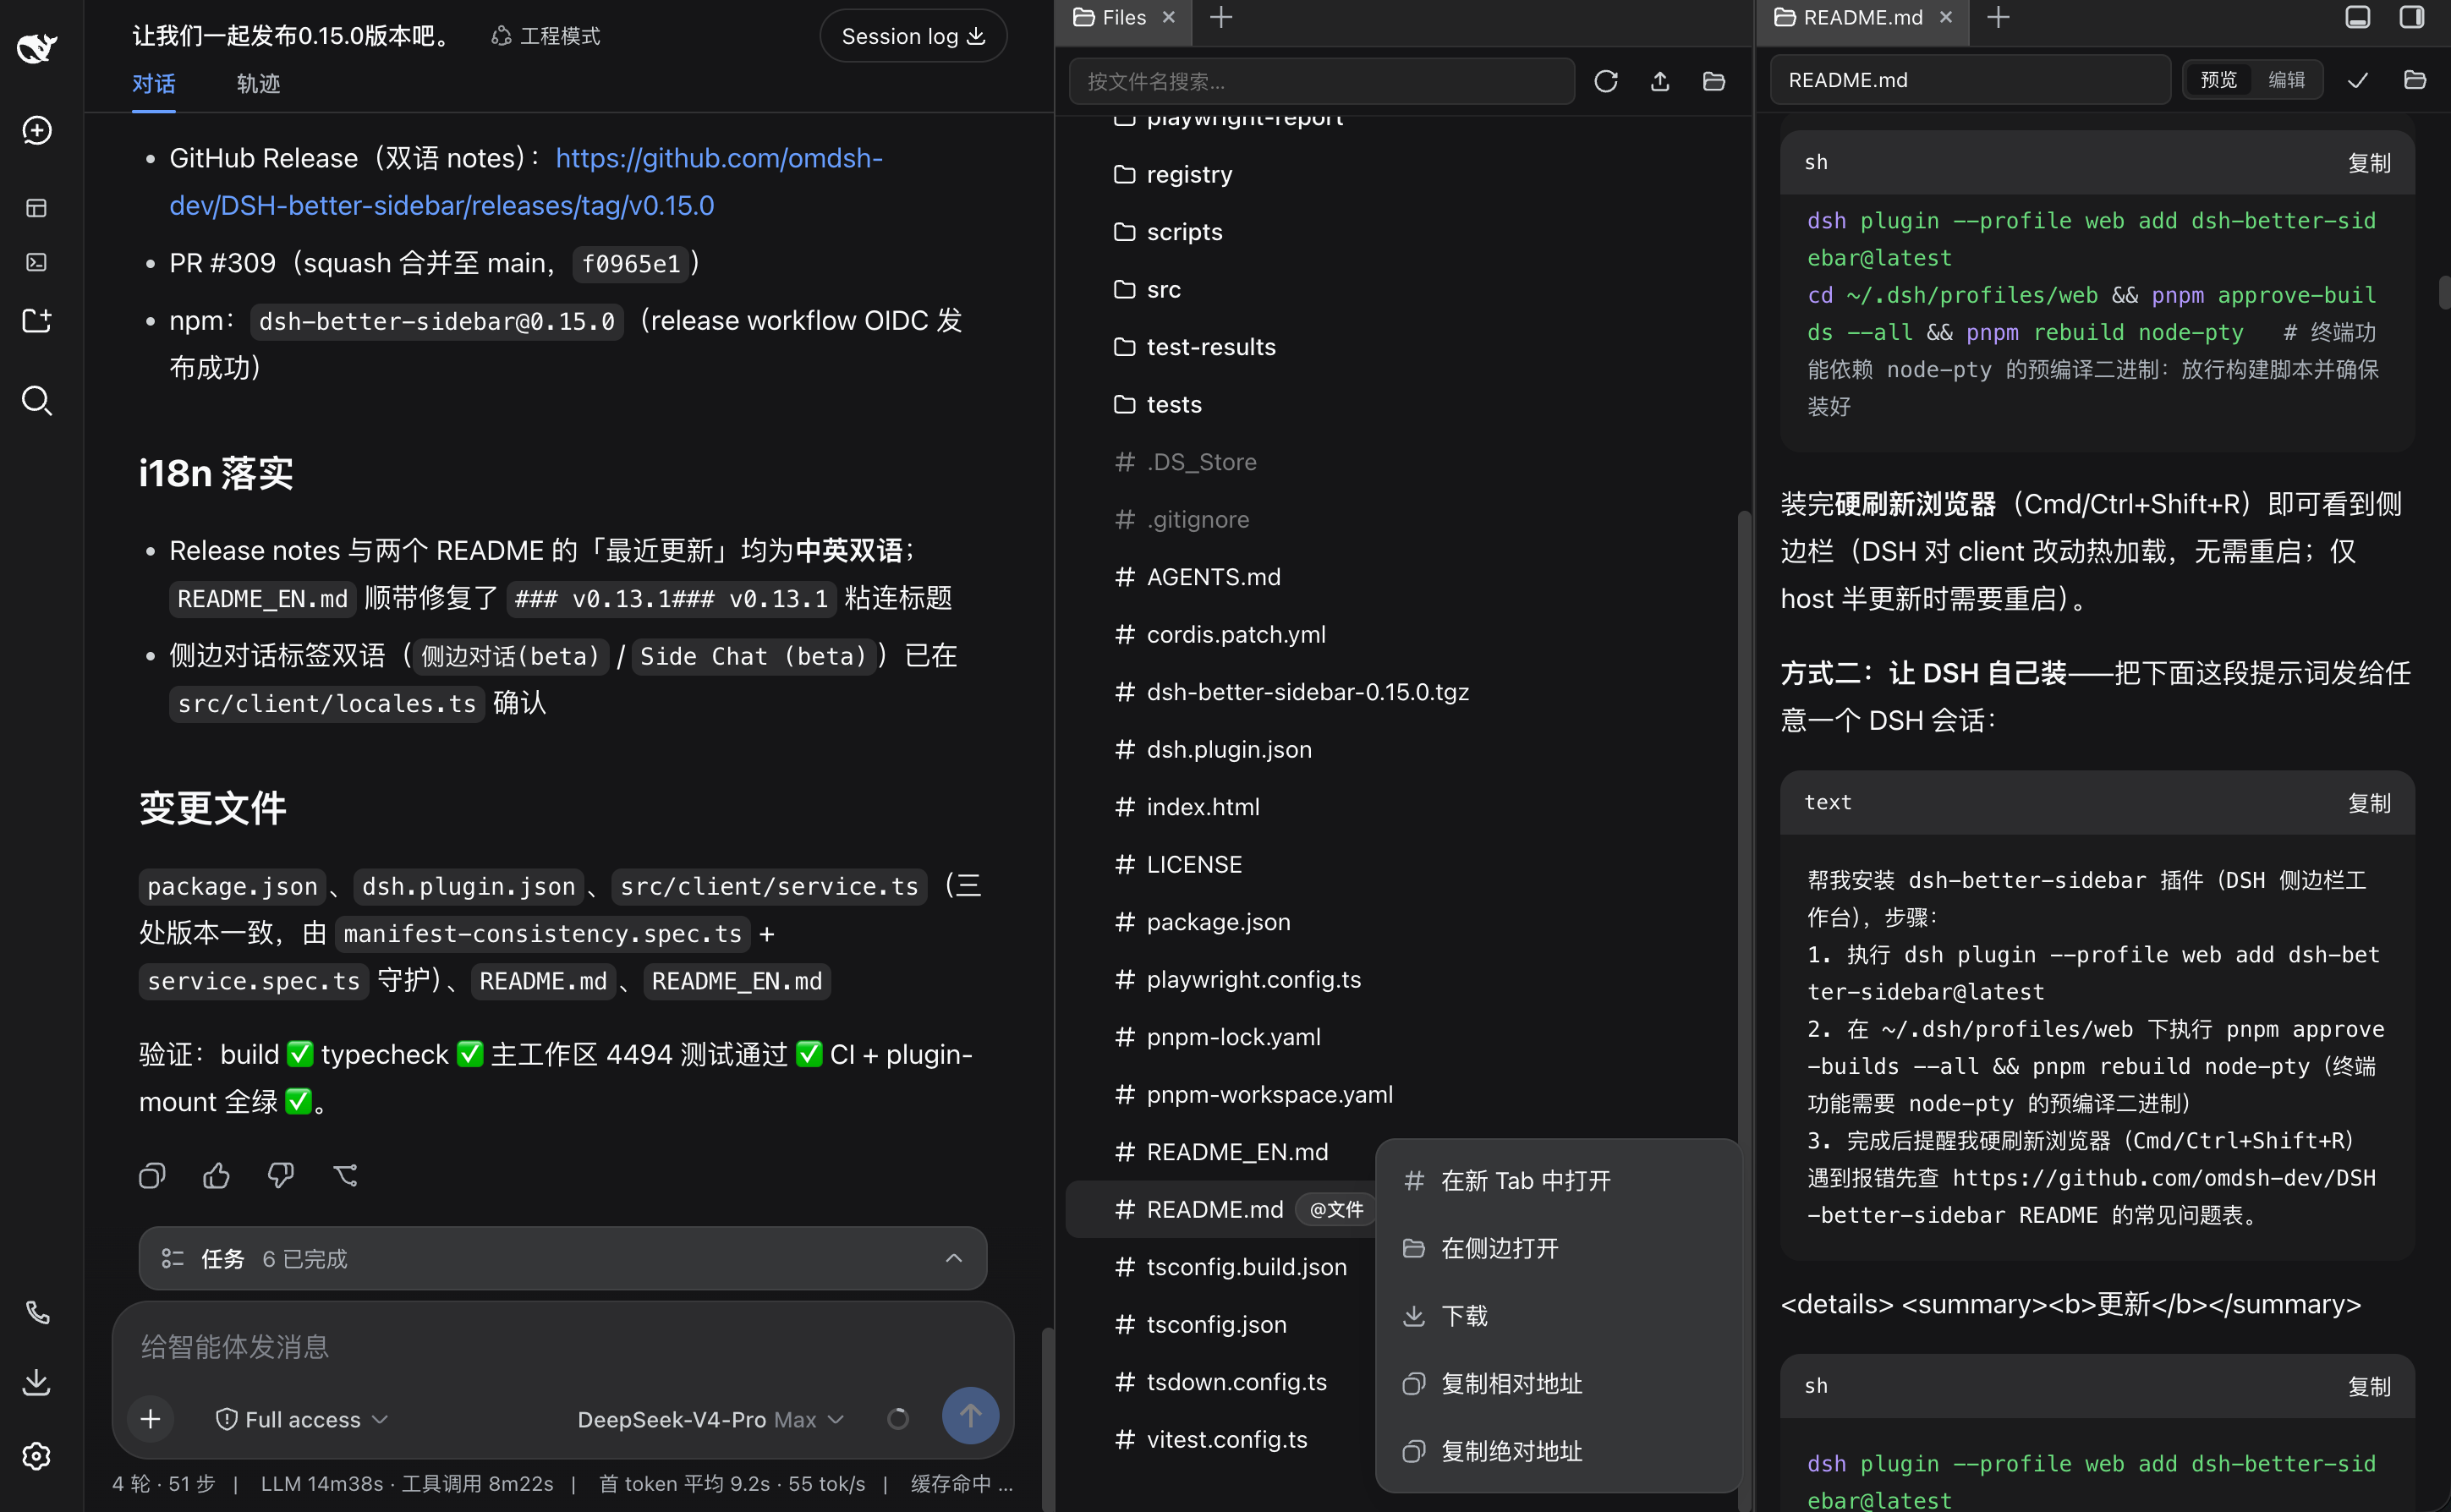The width and height of the screenshot is (2451, 1512).
Task: Open the terminal icon in left sidebar
Action: (37, 262)
